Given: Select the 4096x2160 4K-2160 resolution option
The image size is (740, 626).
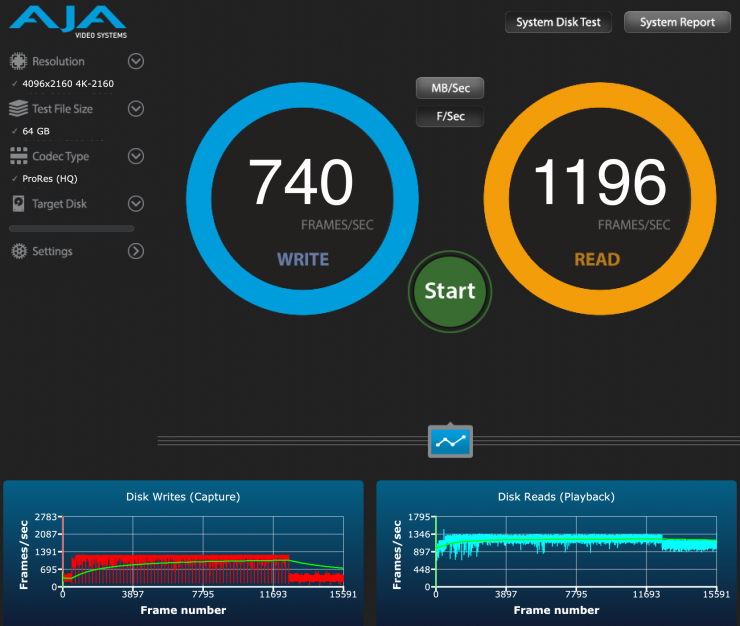Looking at the screenshot, I should pos(67,84).
